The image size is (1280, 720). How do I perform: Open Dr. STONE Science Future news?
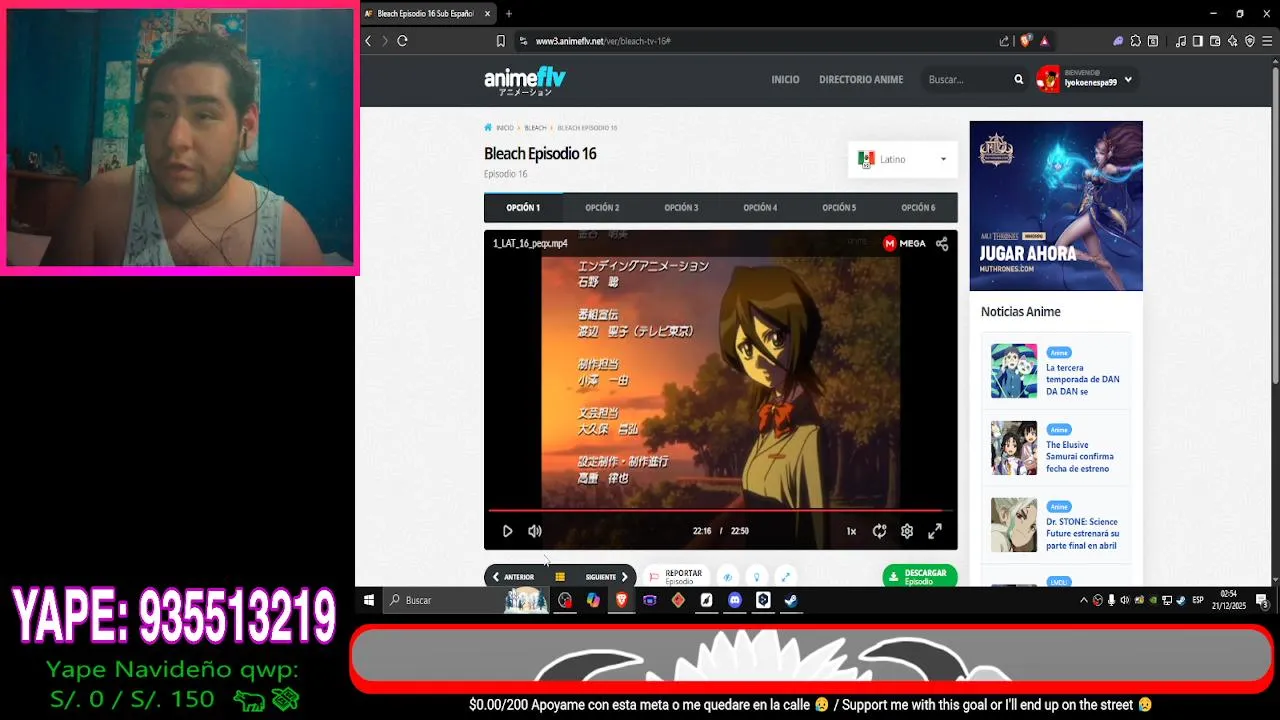1082,533
